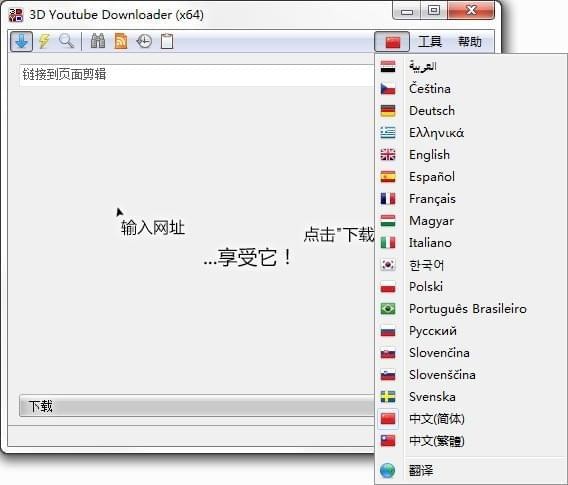The height and width of the screenshot is (485, 568).
Task: Switch interface to English
Action: [x=471, y=155]
